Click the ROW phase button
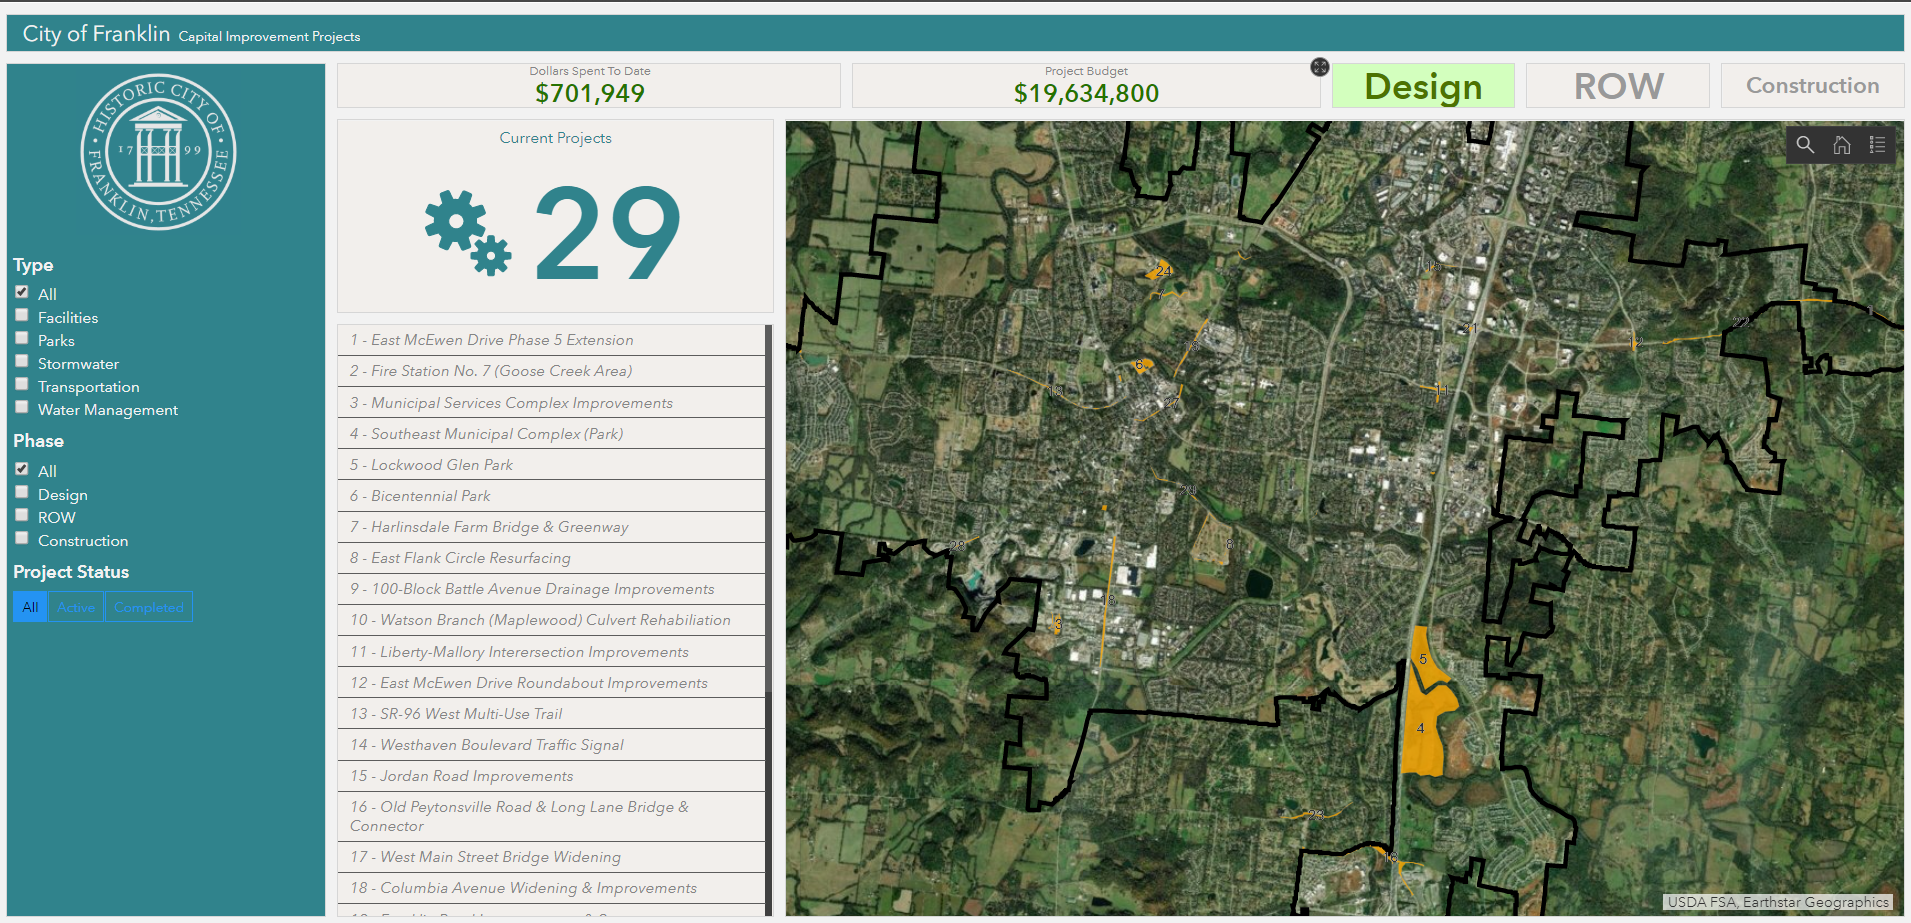Image resolution: width=1911 pixels, height=923 pixels. point(1617,86)
